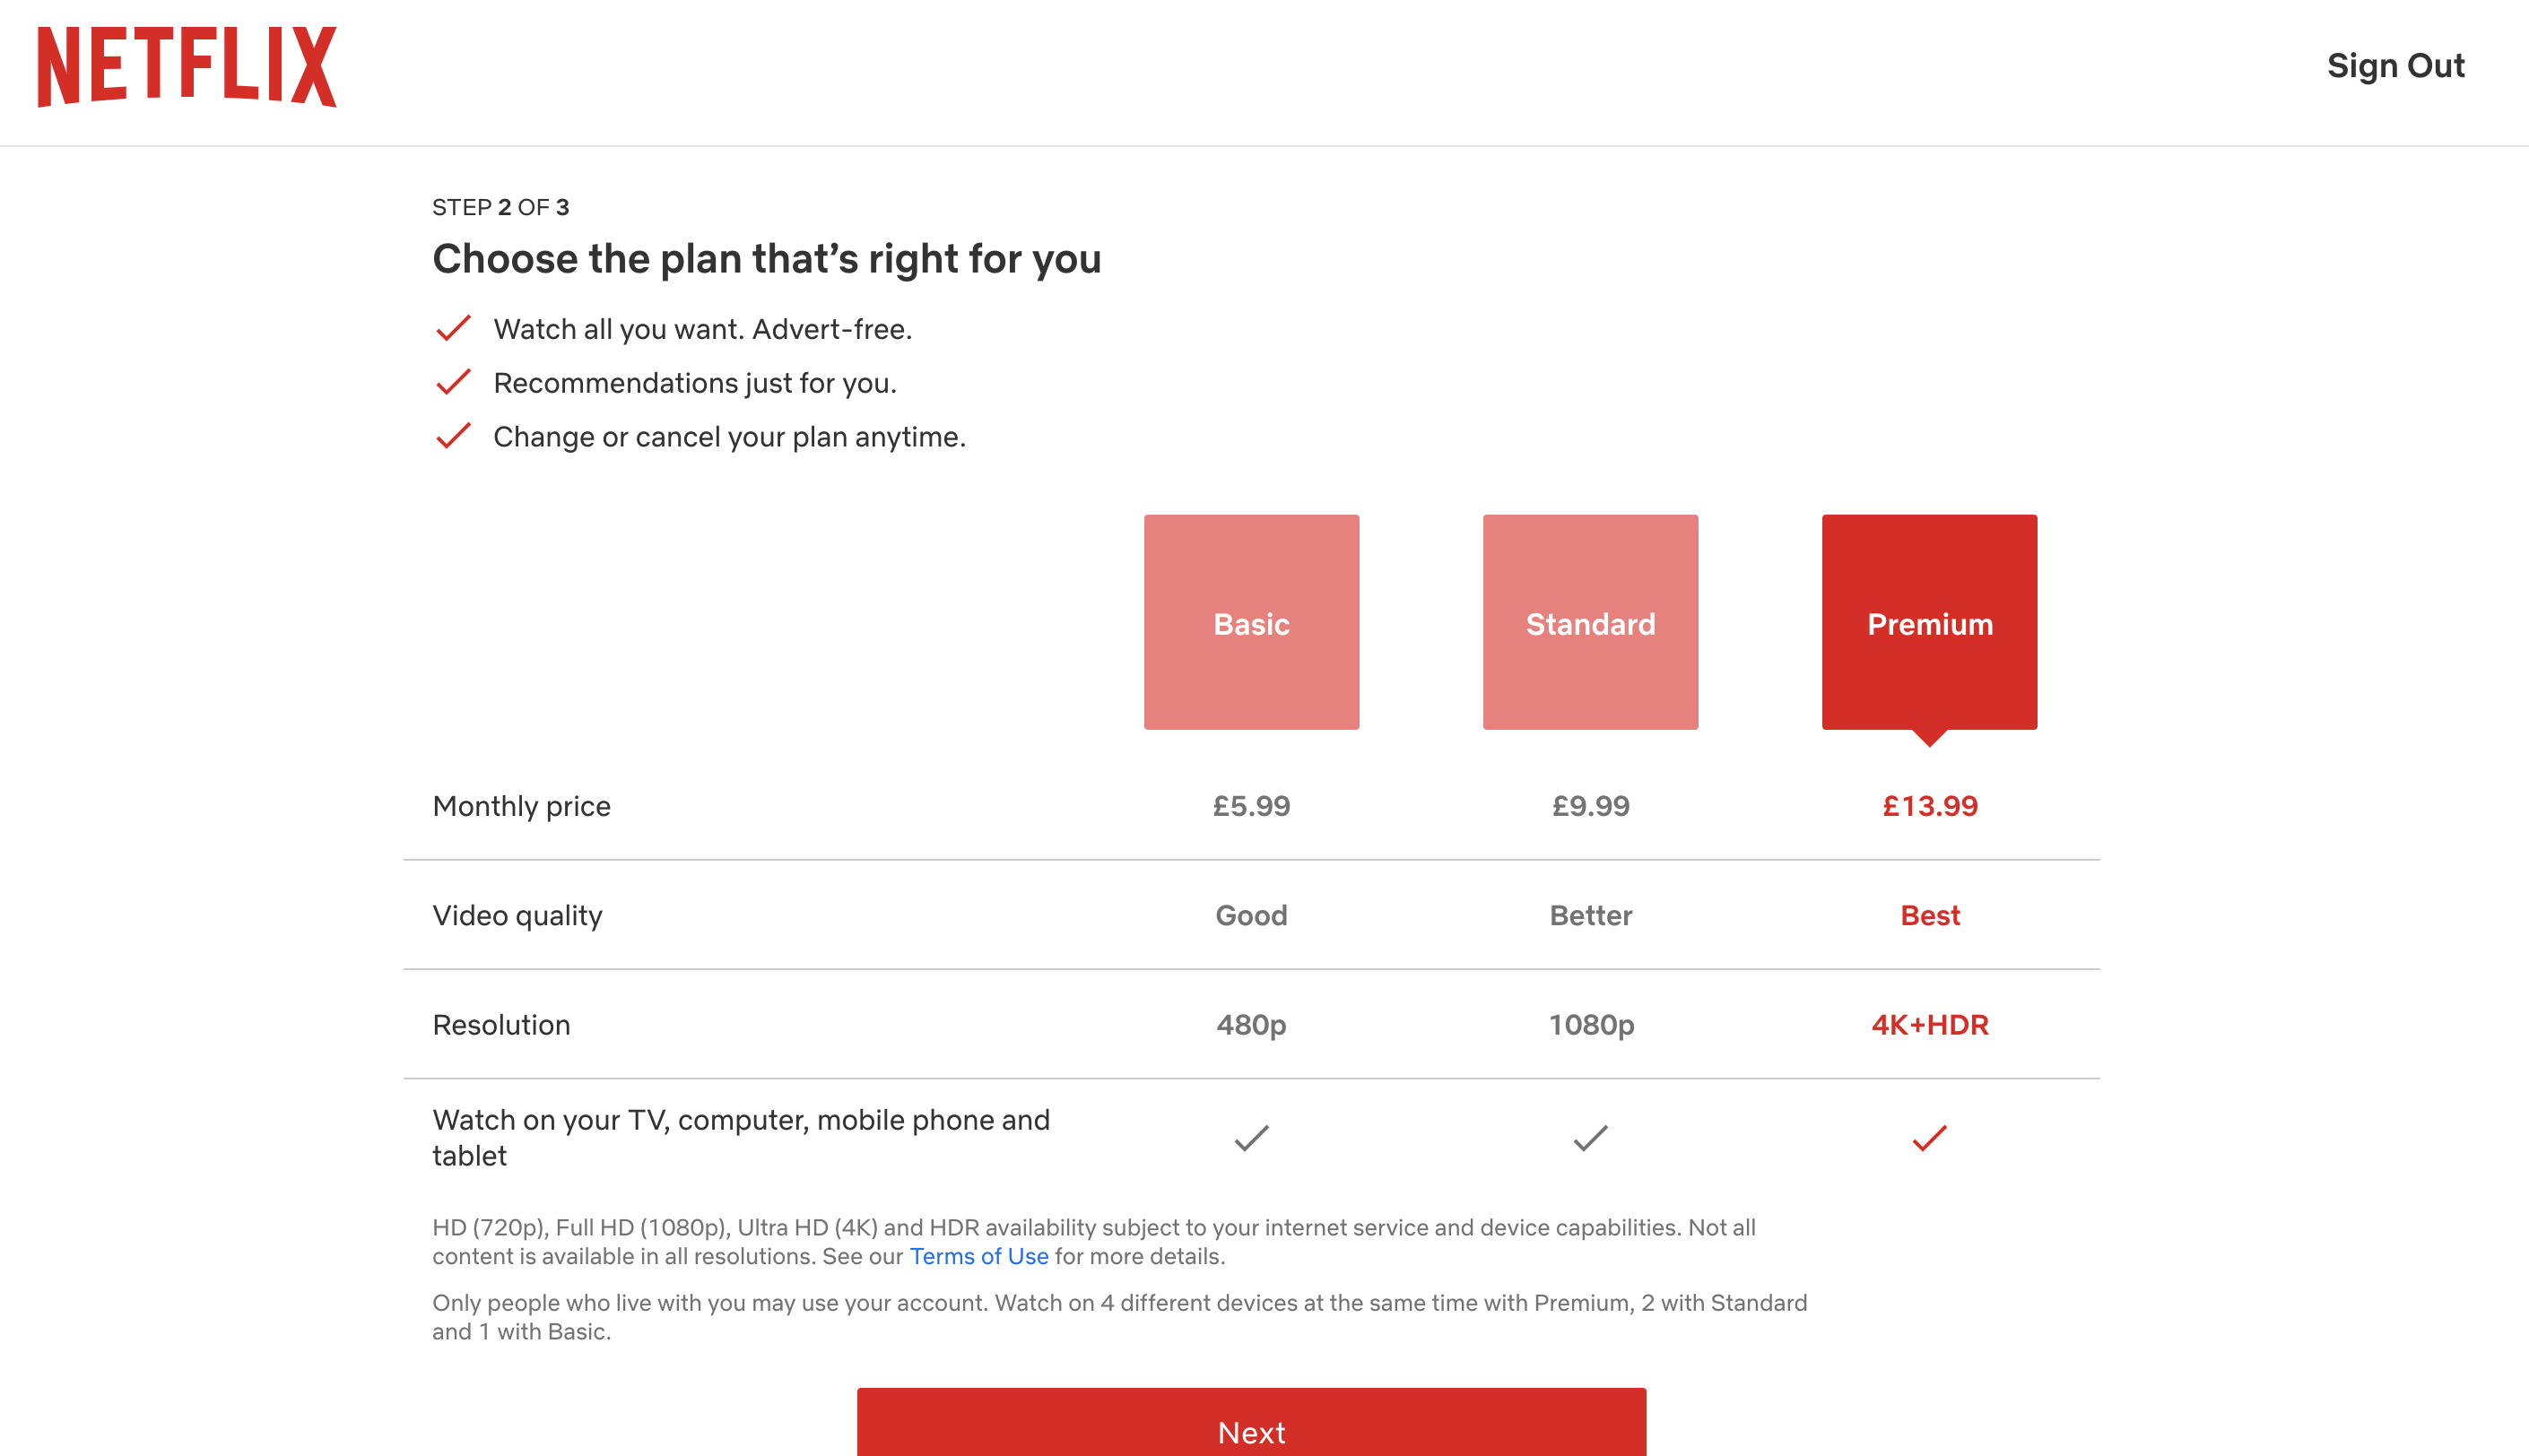
Task: Click the 'Better' video quality for Standard
Action: (x=1590, y=915)
